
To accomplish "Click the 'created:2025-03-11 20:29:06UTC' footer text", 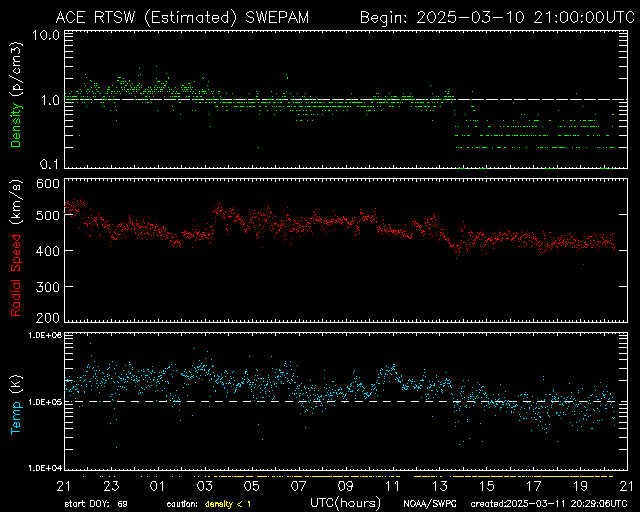I will coord(549,504).
